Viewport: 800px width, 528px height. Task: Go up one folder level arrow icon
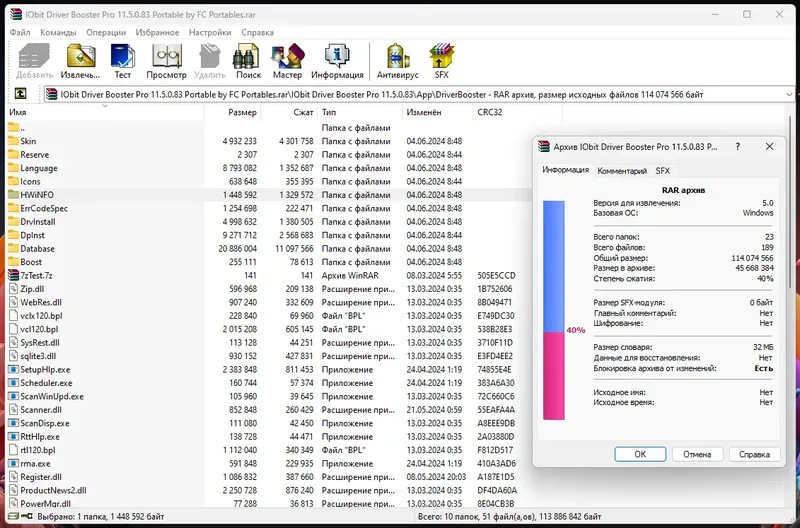click(20, 94)
